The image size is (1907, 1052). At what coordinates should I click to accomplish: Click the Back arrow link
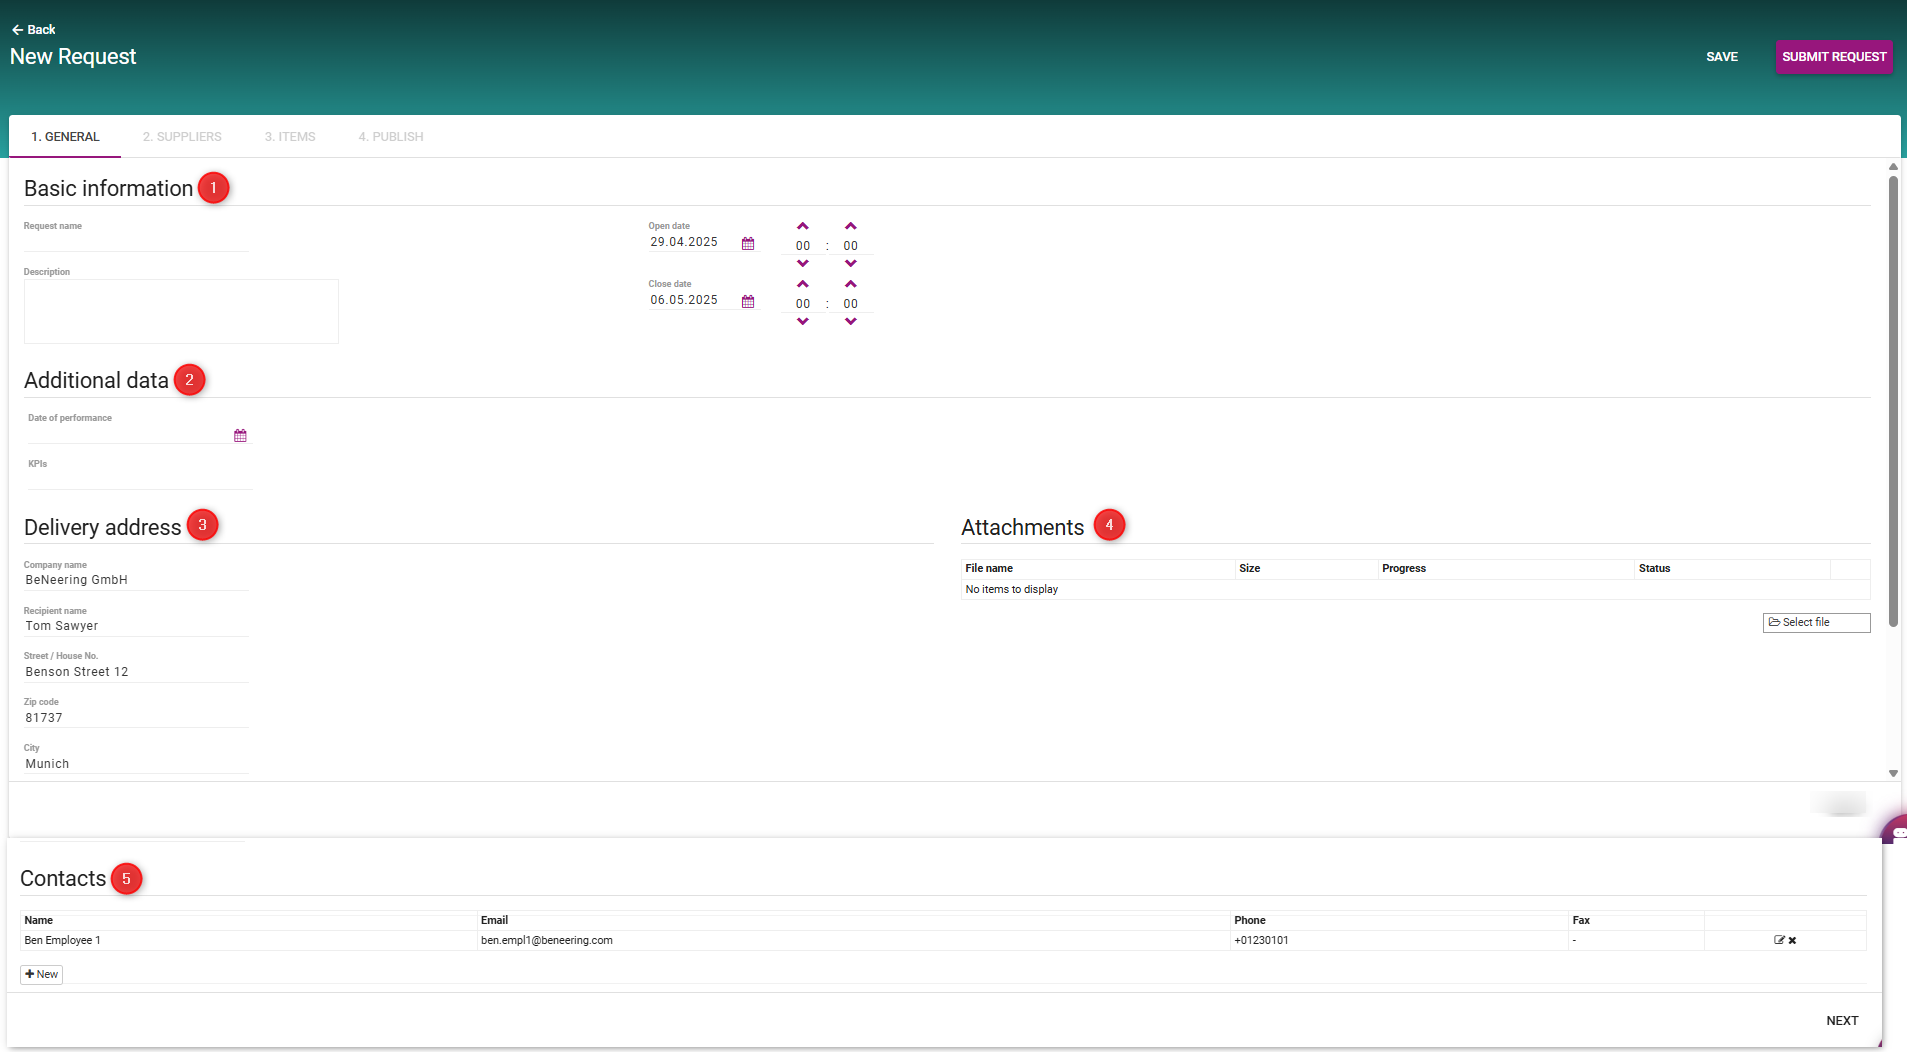click(33, 30)
